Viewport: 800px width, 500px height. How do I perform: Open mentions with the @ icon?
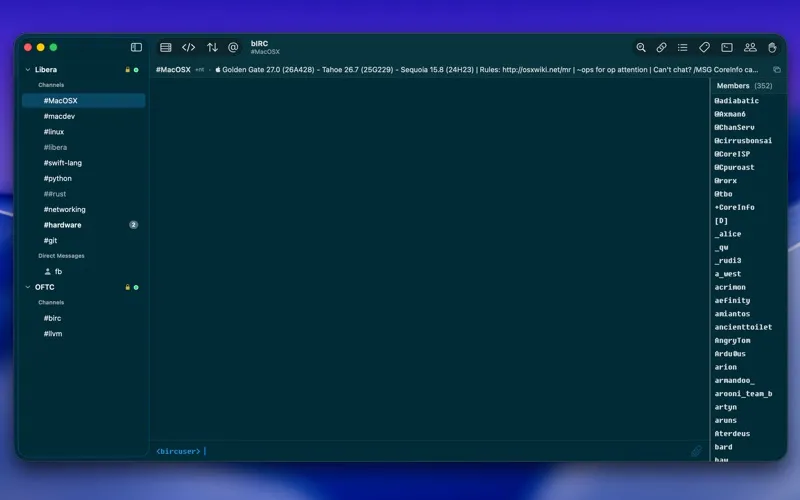(233, 47)
